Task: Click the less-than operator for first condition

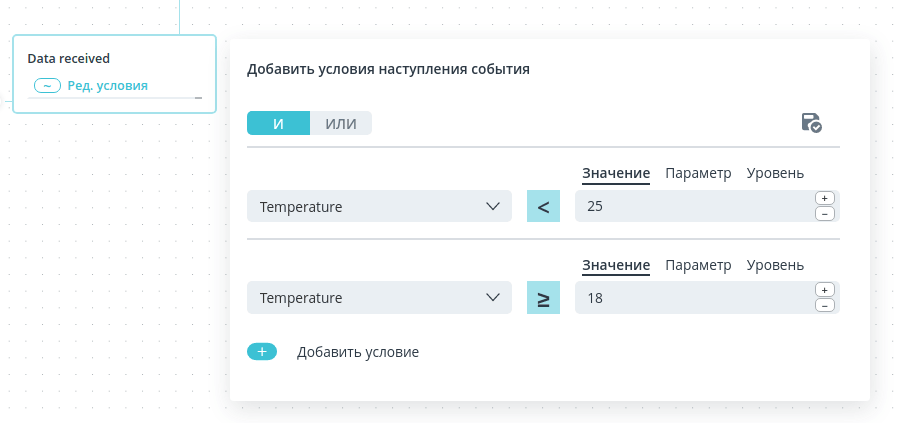Action: coord(543,206)
